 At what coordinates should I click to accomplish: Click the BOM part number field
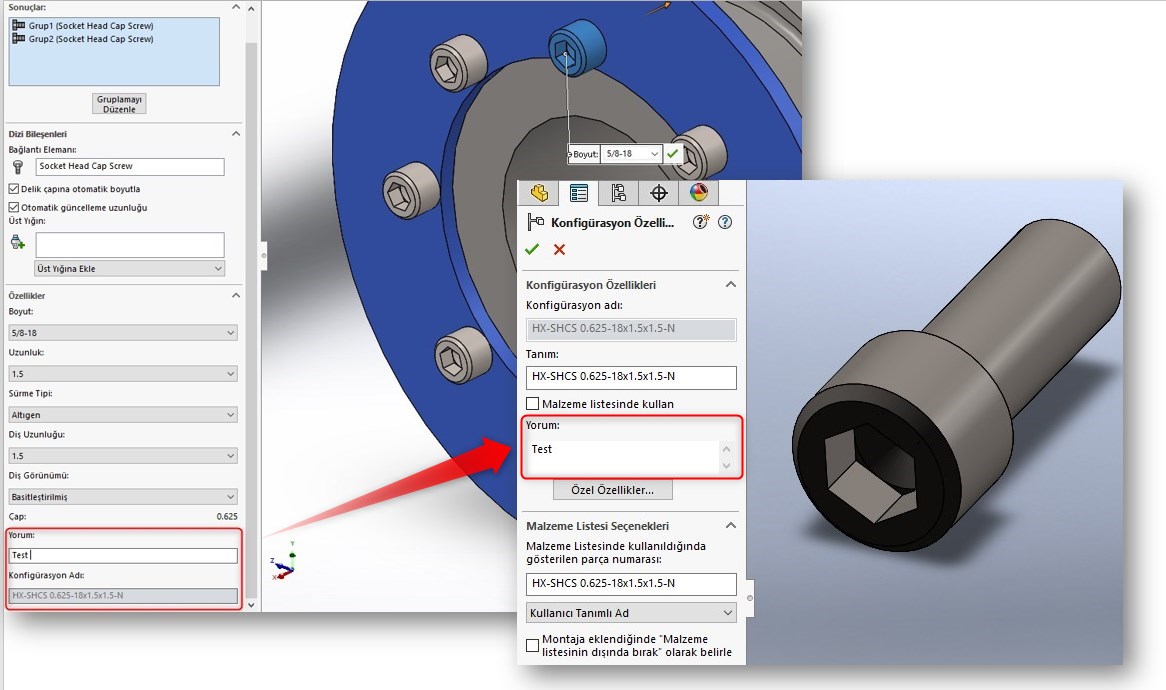(x=631, y=584)
